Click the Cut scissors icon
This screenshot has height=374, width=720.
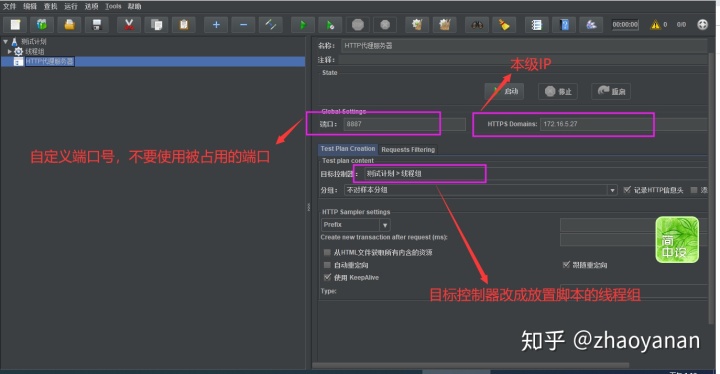pyautogui.click(x=129, y=25)
